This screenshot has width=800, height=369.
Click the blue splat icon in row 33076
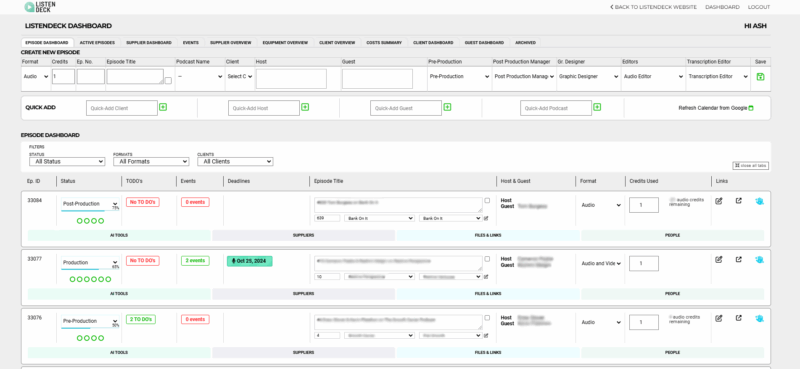(x=760, y=318)
